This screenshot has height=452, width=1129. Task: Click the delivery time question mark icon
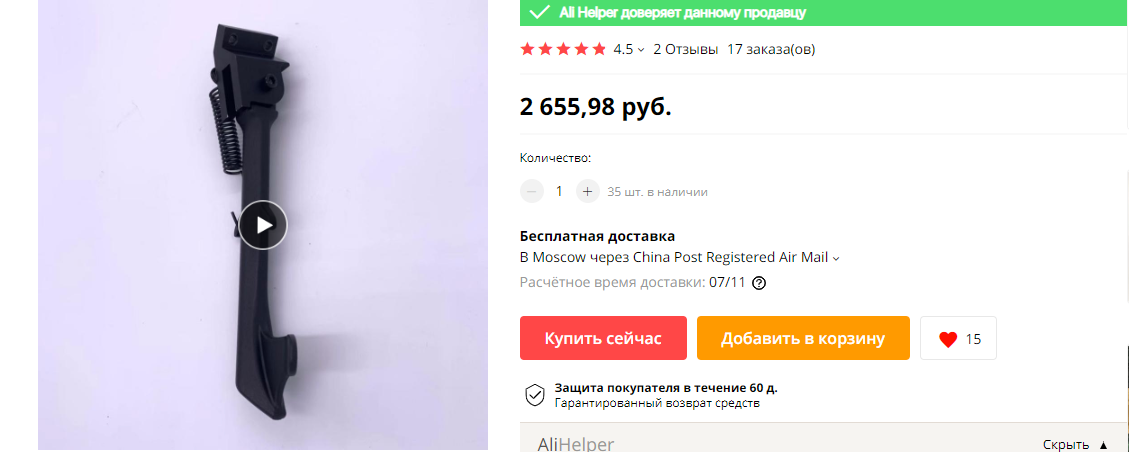click(758, 283)
